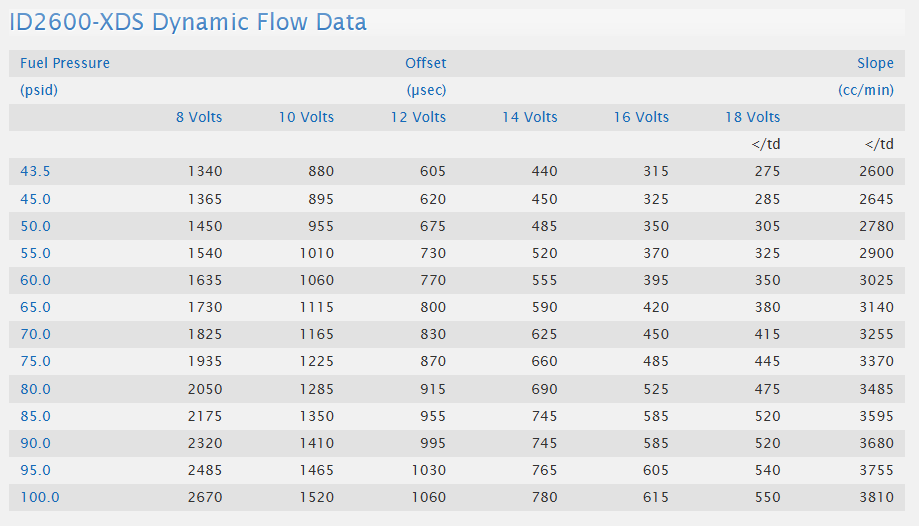This screenshot has height=526, width=919.
Task: Select the 3810 slope value cell
Action: click(x=876, y=497)
